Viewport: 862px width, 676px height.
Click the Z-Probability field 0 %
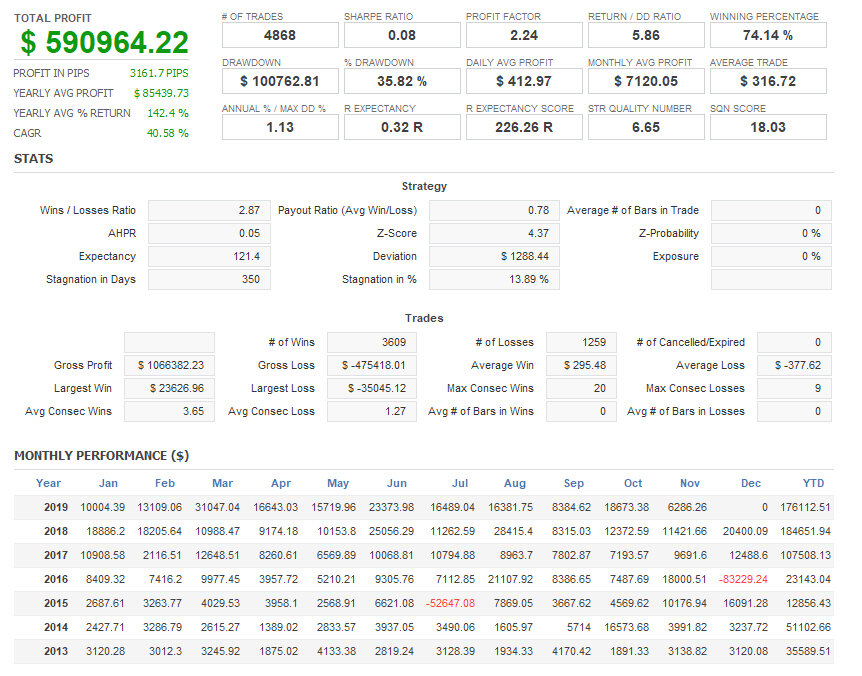771,234
